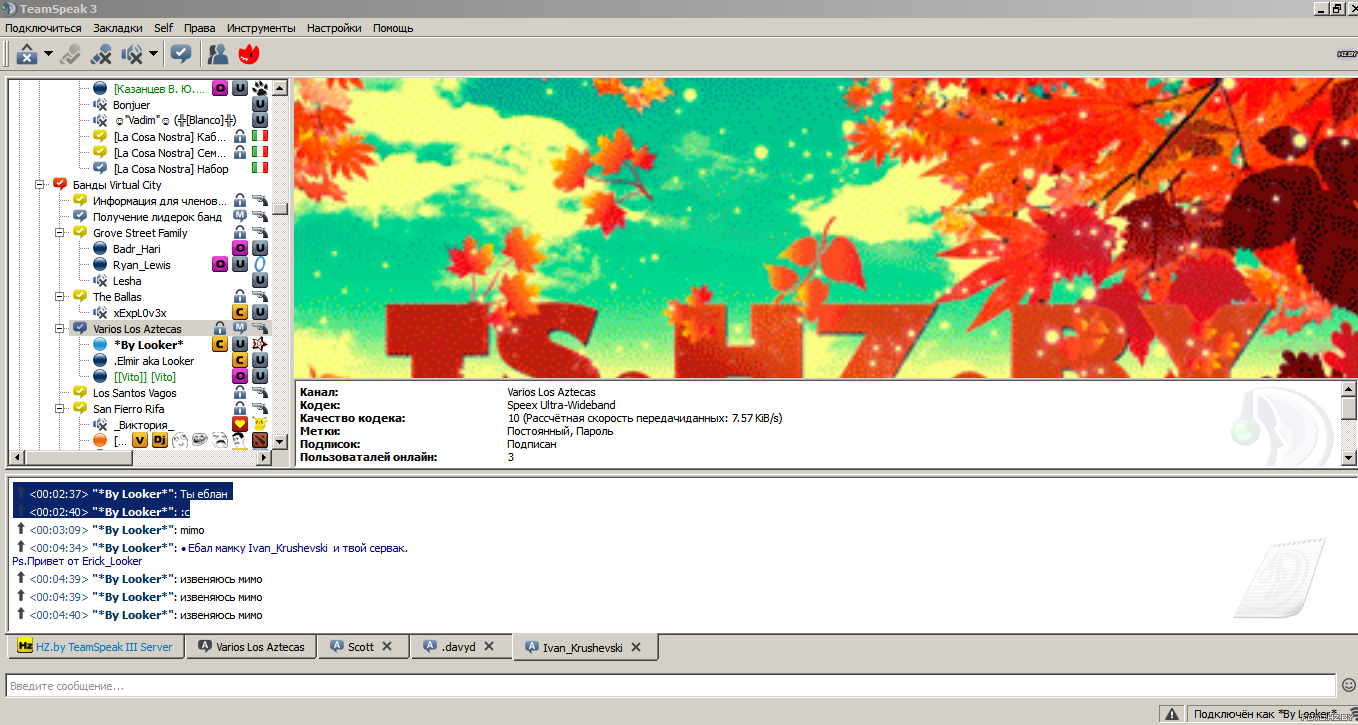1358x725 pixels.
Task: Click the muted speaker icon beside Lesha
Action: 100,281
